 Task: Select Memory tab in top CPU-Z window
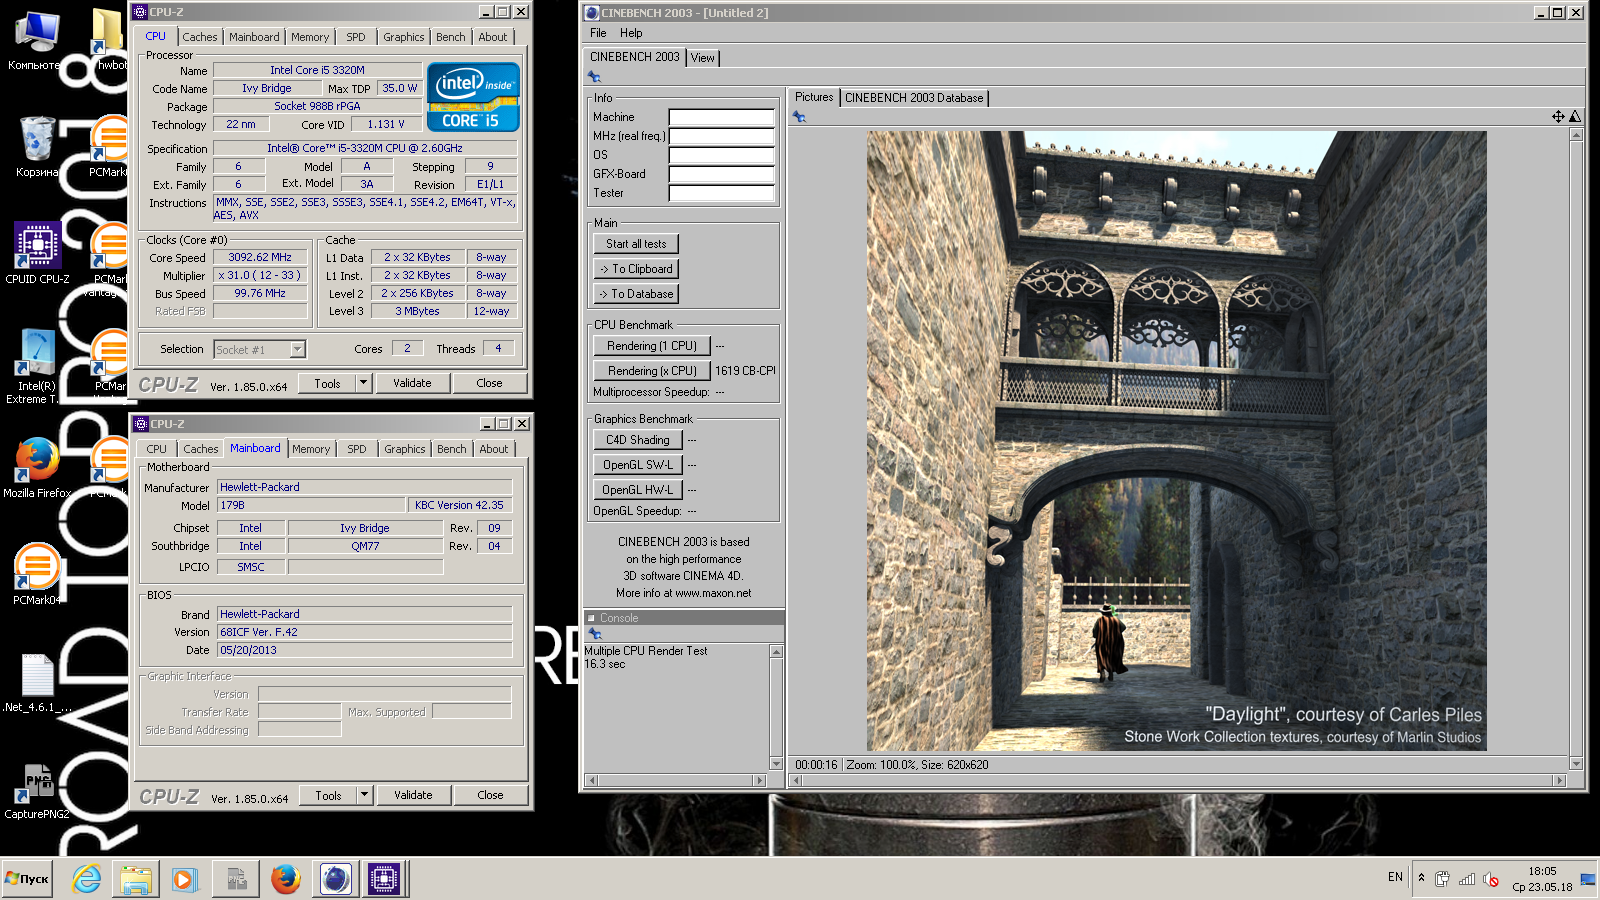pyautogui.click(x=310, y=37)
